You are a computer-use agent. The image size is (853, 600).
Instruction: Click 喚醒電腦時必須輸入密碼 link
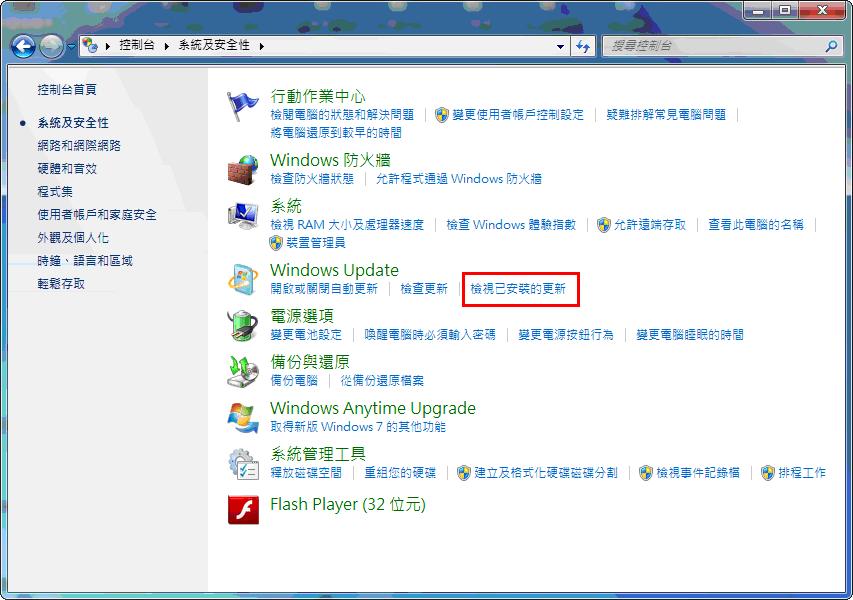pyautogui.click(x=430, y=335)
